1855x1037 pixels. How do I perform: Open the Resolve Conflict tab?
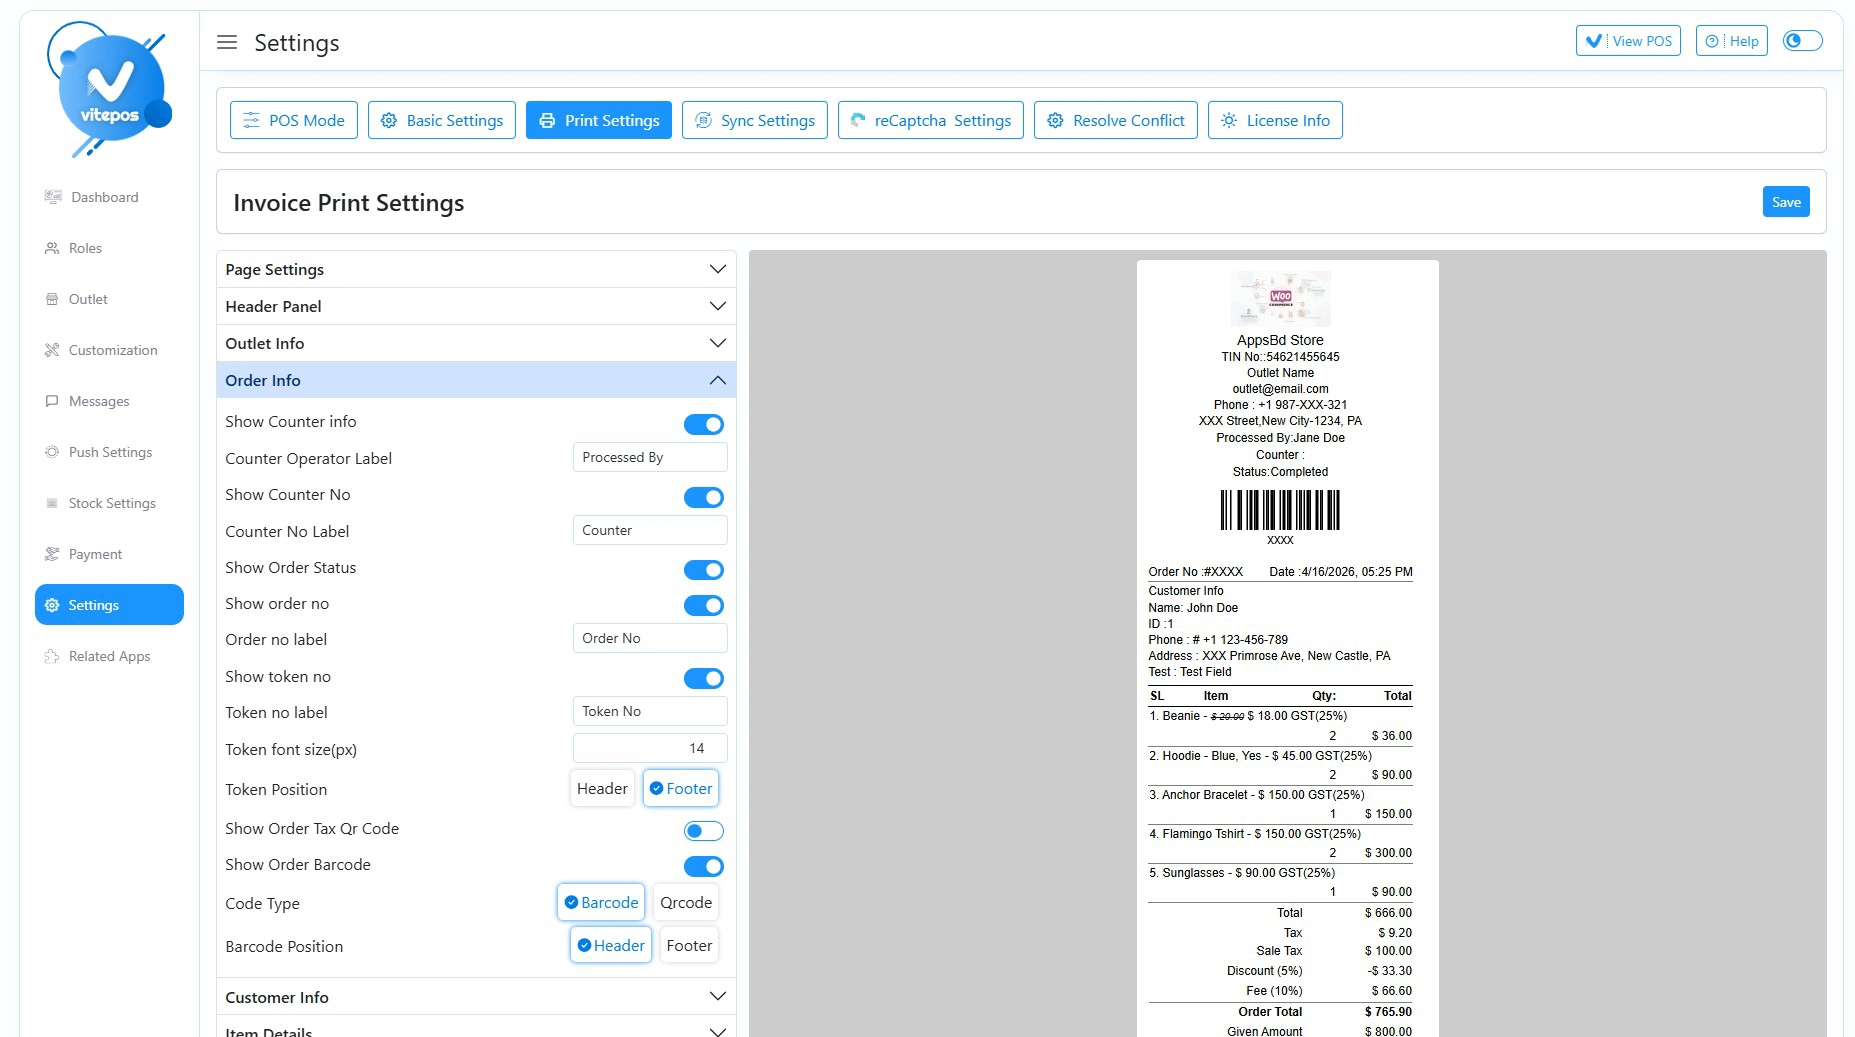[1116, 120]
